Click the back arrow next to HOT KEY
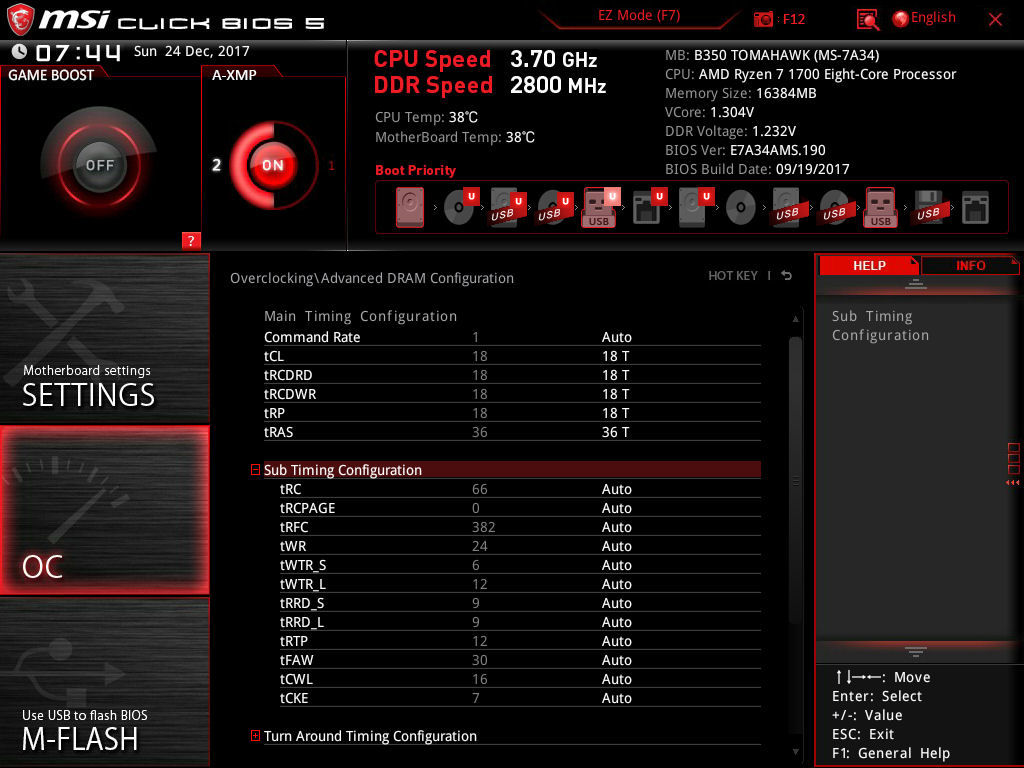The width and height of the screenshot is (1024, 768). point(787,276)
